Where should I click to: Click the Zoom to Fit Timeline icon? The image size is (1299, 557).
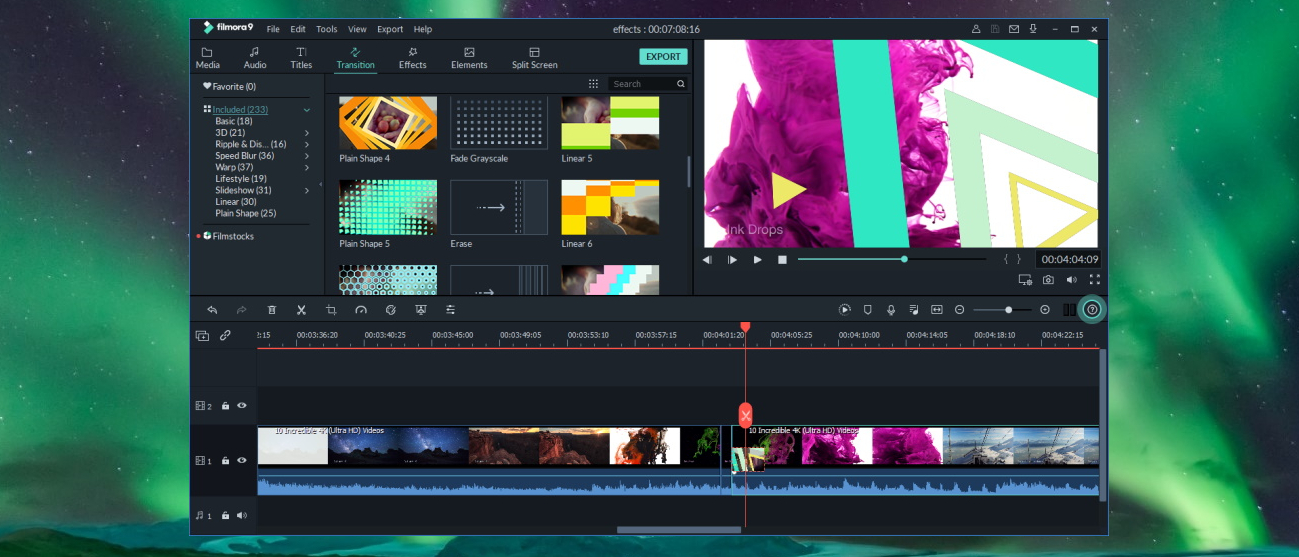click(x=937, y=310)
